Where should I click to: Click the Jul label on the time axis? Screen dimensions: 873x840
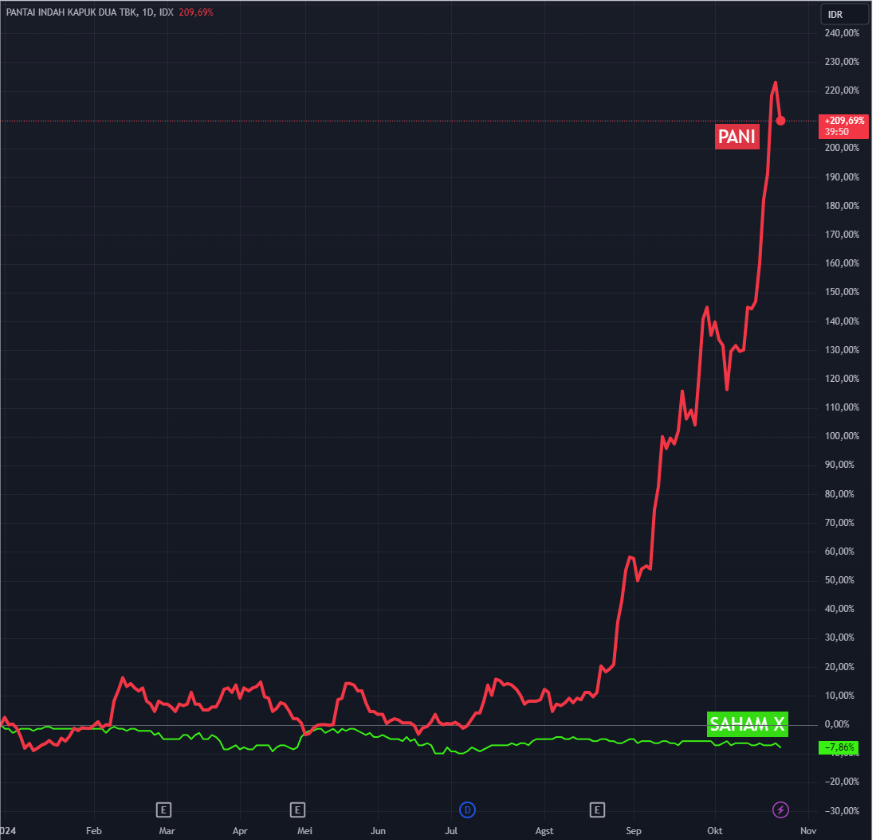tap(451, 831)
